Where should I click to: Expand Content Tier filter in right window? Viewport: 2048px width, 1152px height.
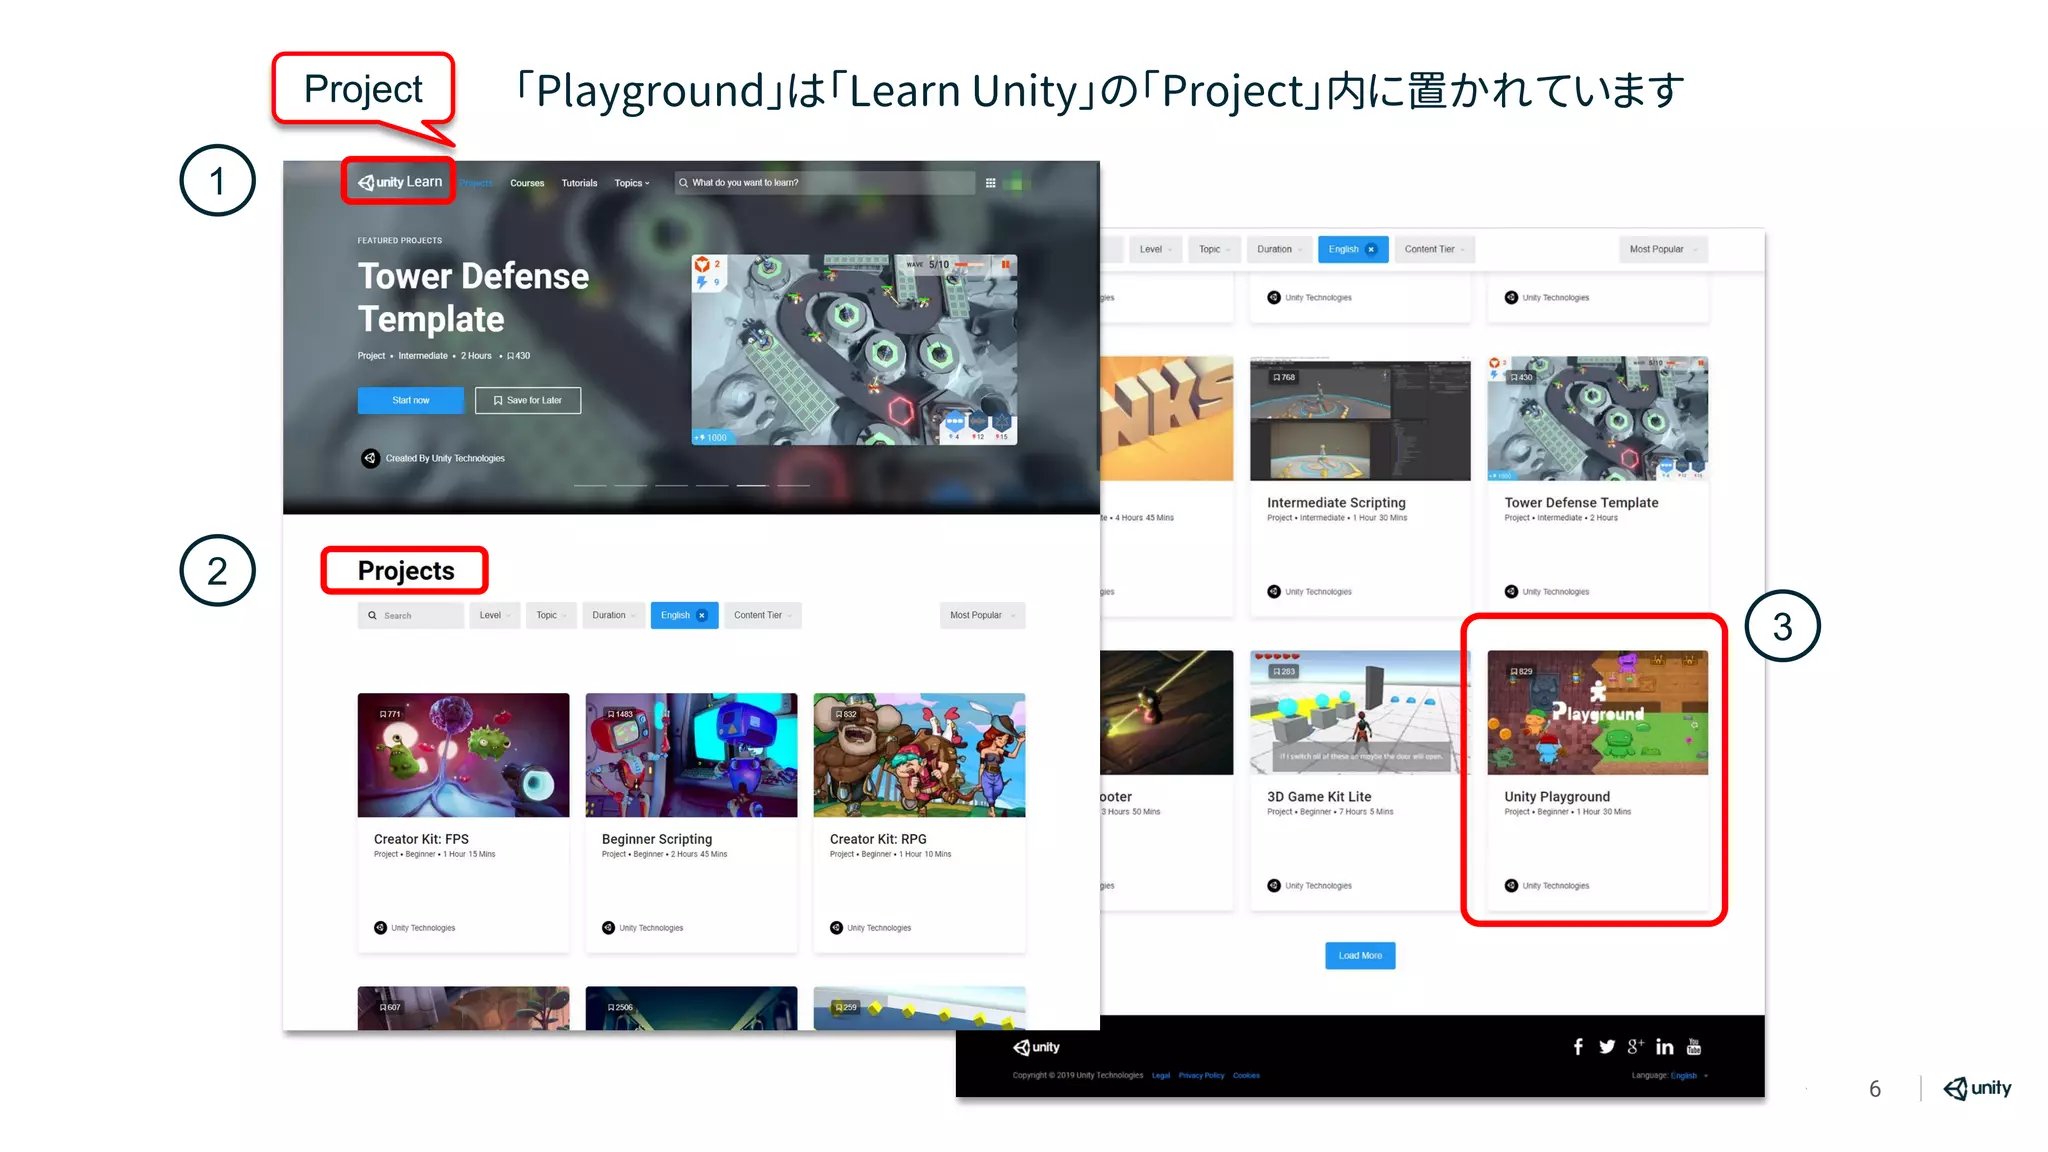click(x=1434, y=249)
